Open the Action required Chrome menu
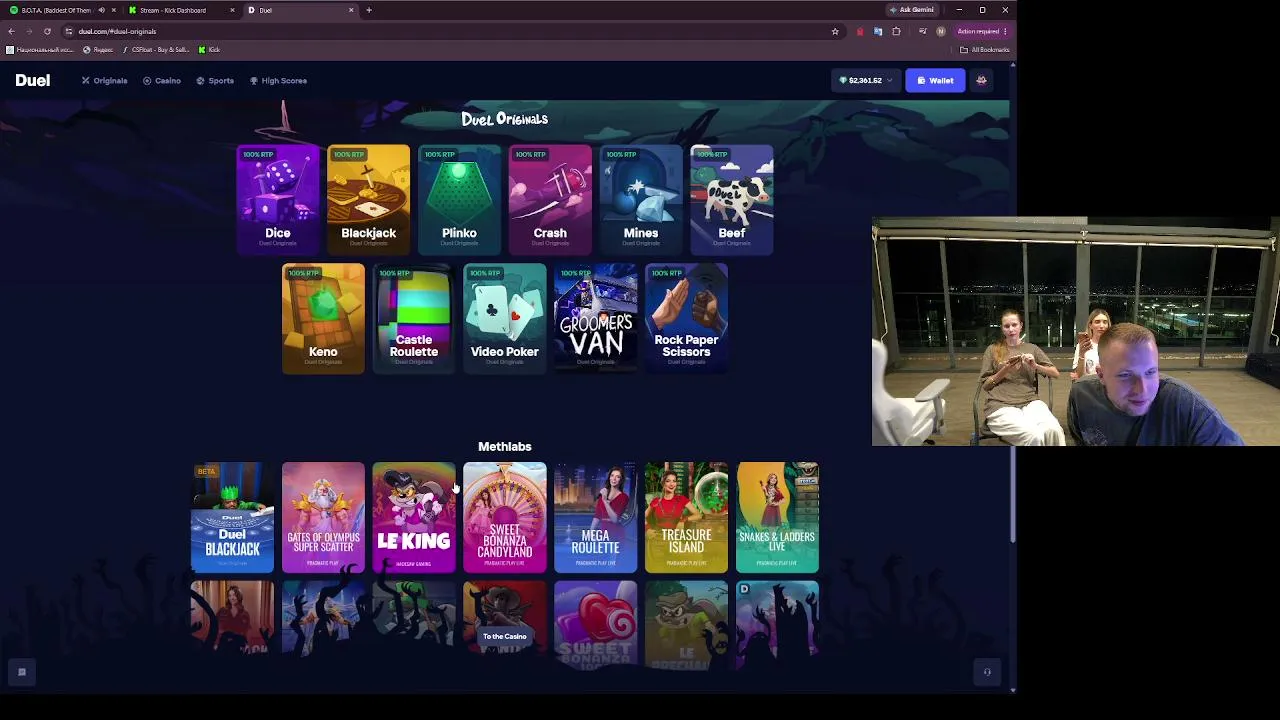Image resolution: width=1280 pixels, height=720 pixels. tap(981, 31)
